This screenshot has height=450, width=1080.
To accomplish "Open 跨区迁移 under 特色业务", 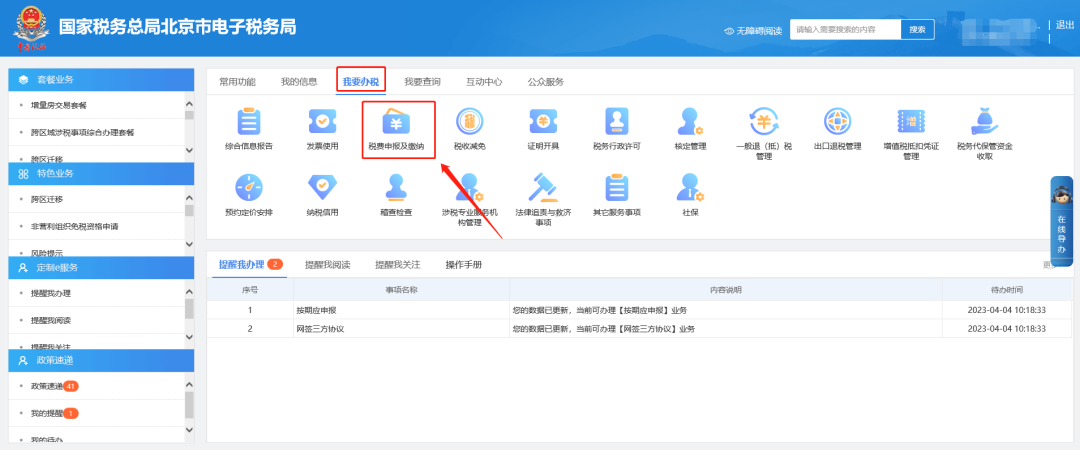I will pos(47,199).
